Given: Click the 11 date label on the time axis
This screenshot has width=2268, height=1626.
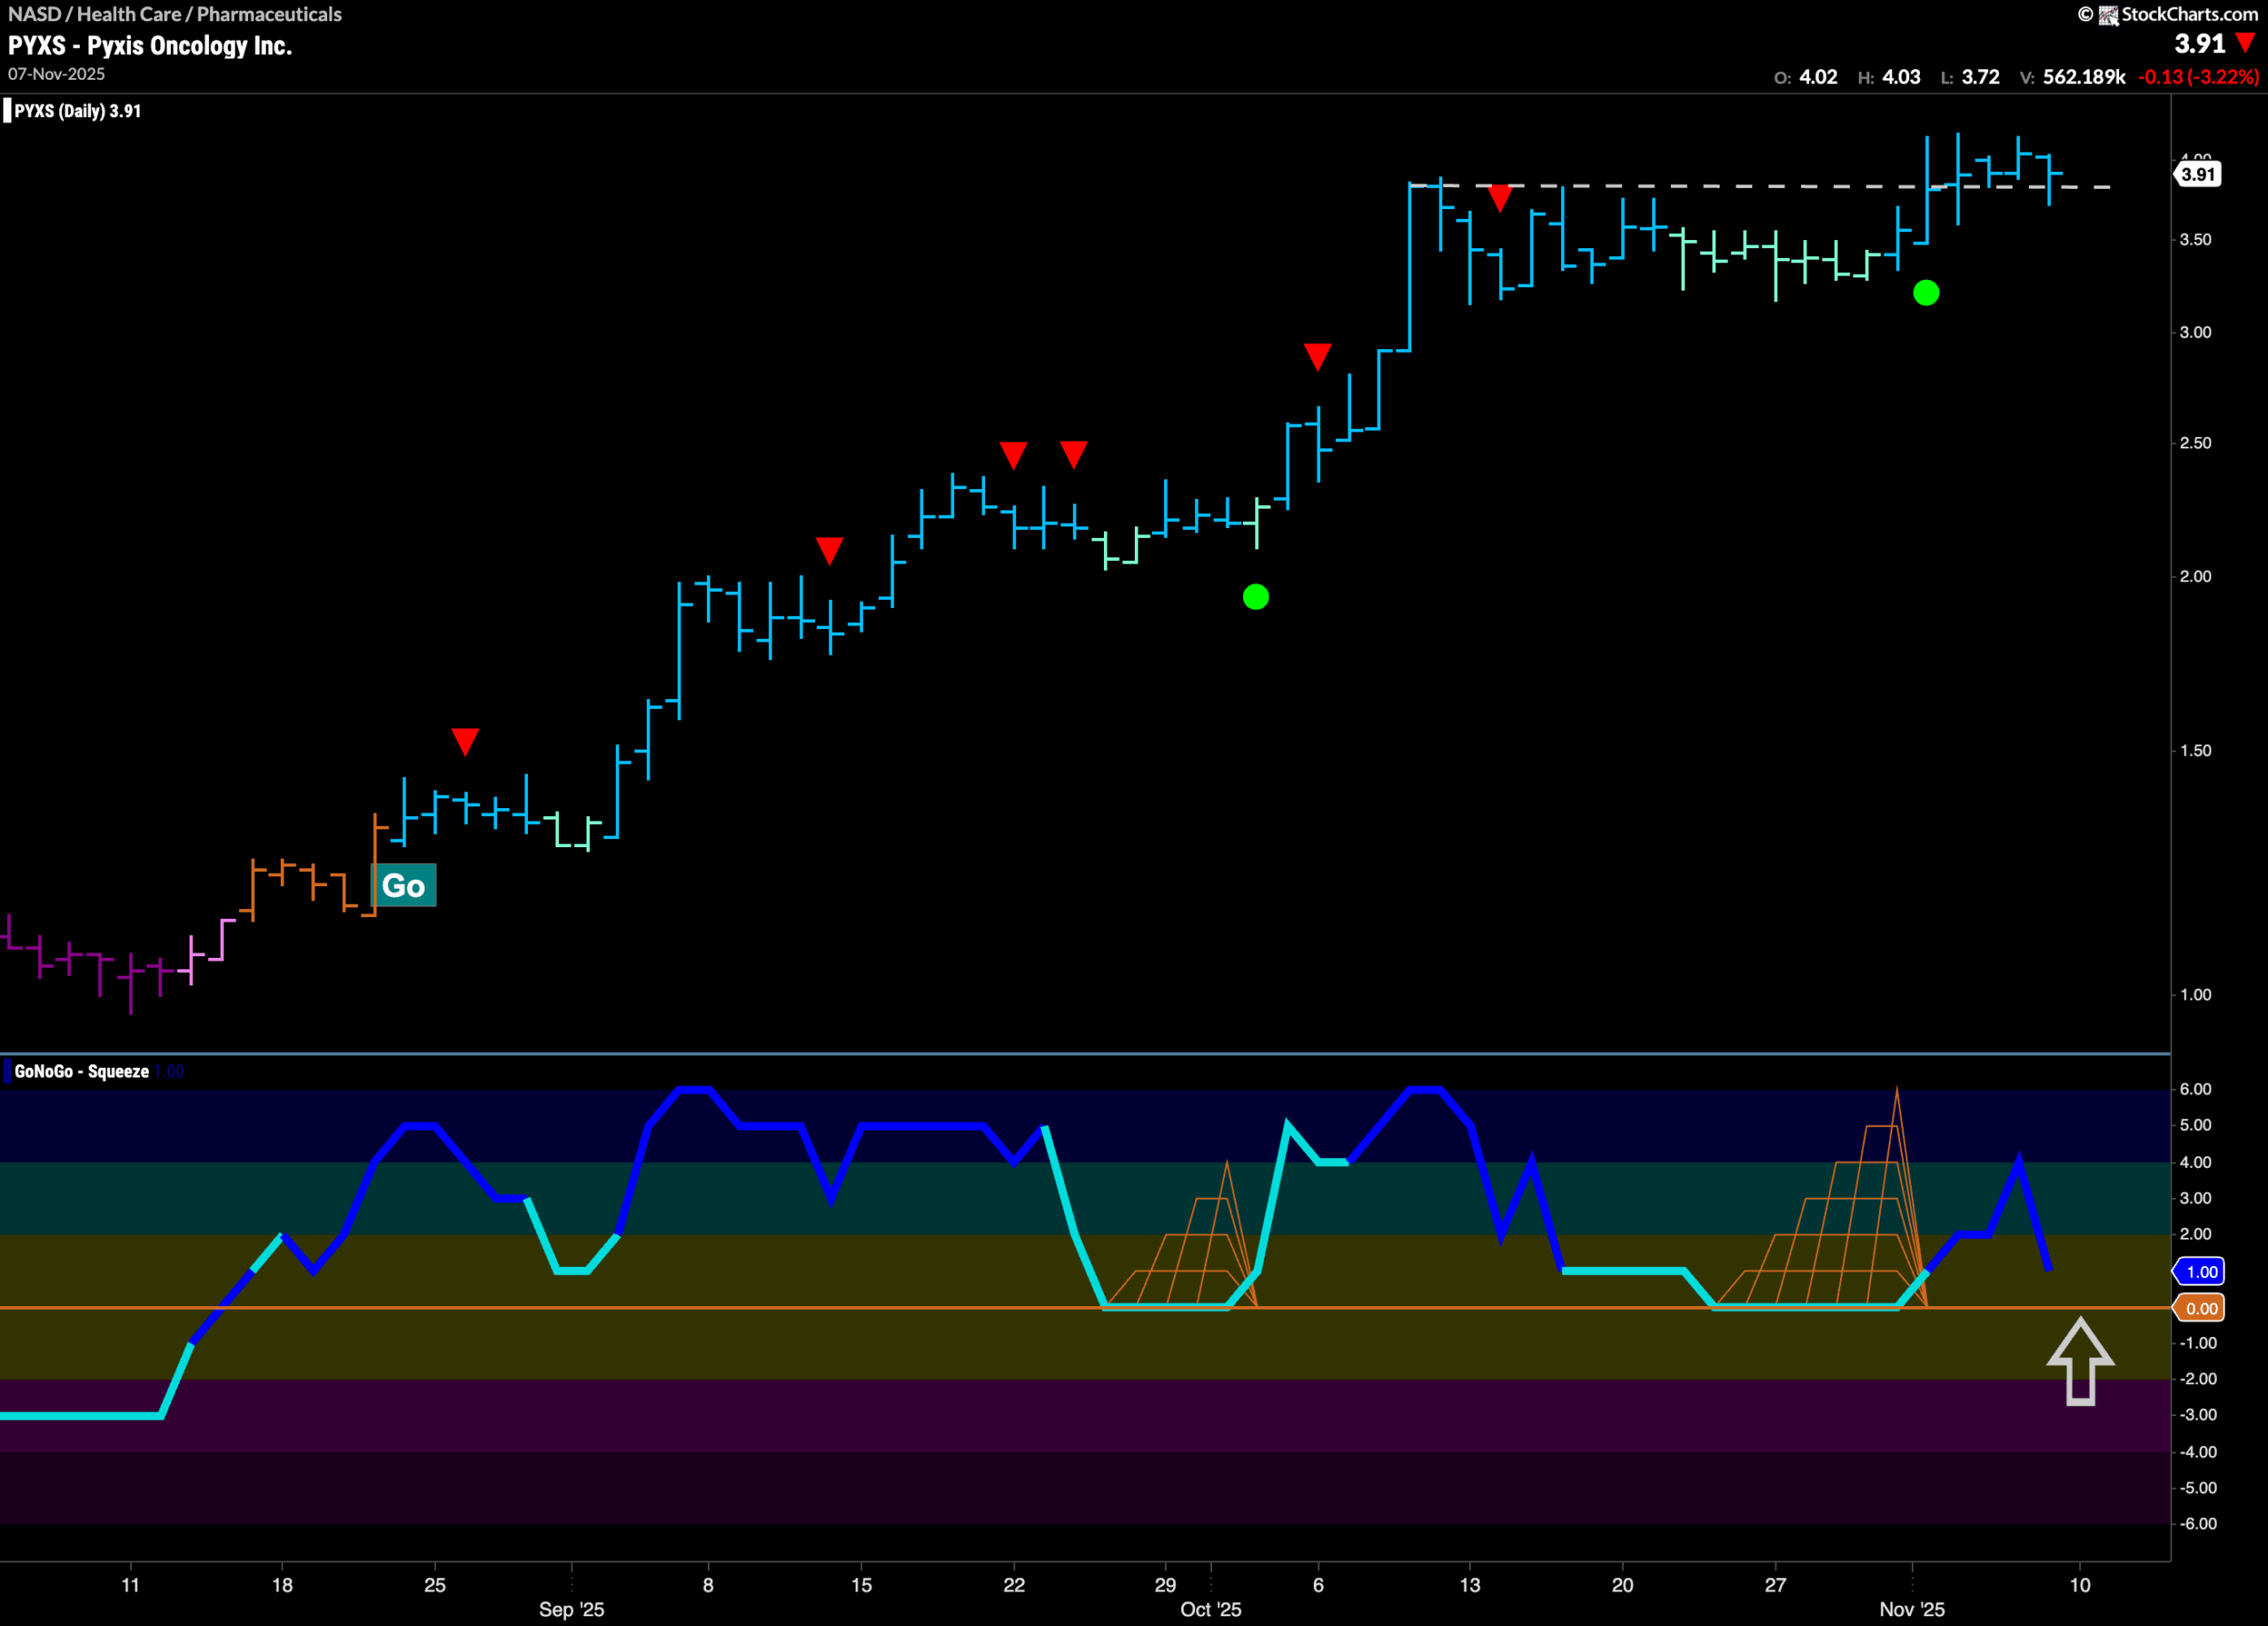Looking at the screenshot, I should (130, 1585).
